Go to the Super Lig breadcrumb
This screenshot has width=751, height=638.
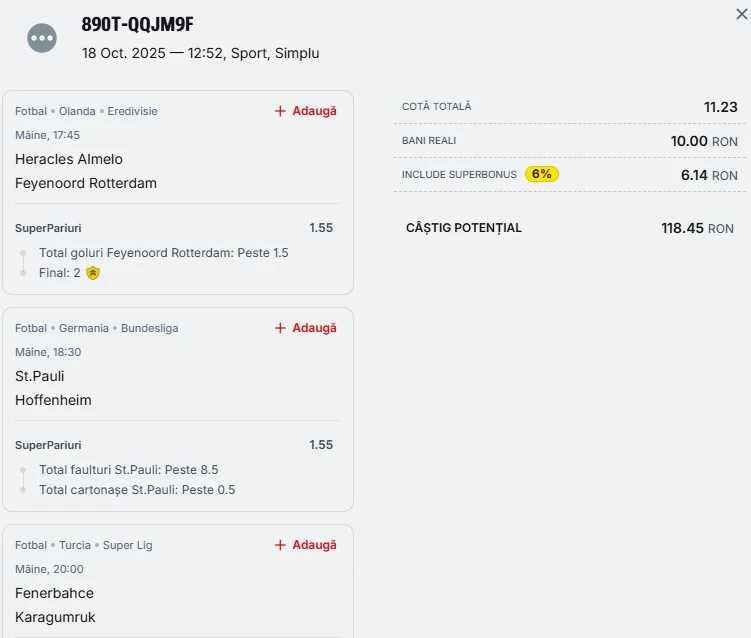[x=128, y=545]
